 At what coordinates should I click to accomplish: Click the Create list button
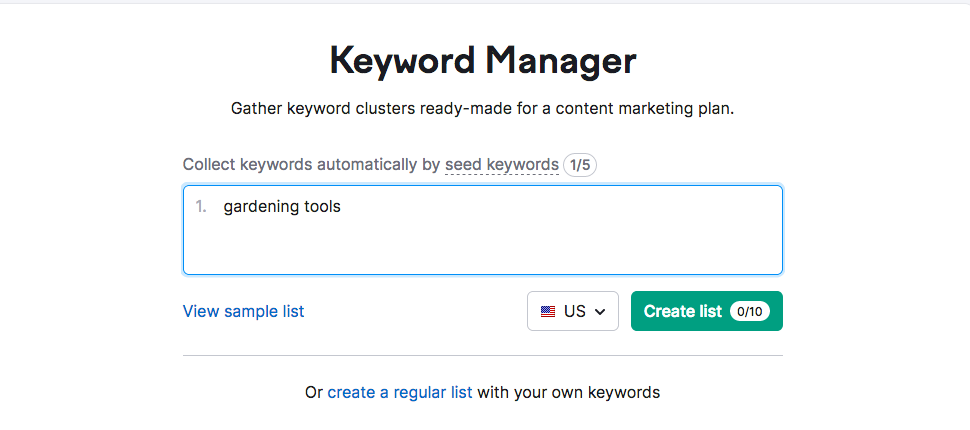[706, 311]
